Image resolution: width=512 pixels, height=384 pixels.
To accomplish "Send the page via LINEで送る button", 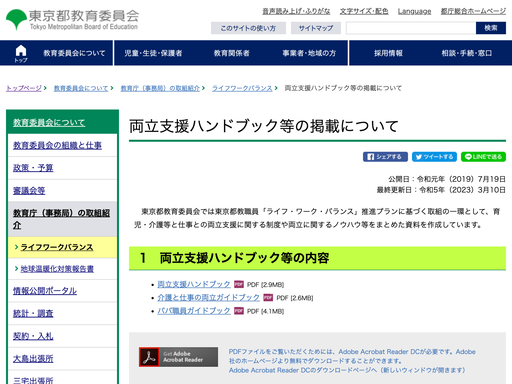I will click(483, 157).
